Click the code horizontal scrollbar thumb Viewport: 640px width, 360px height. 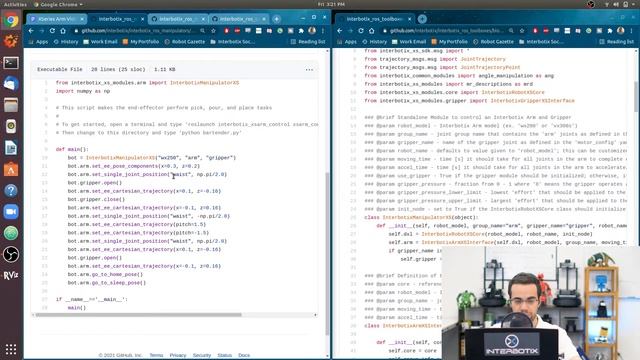pos(138,315)
